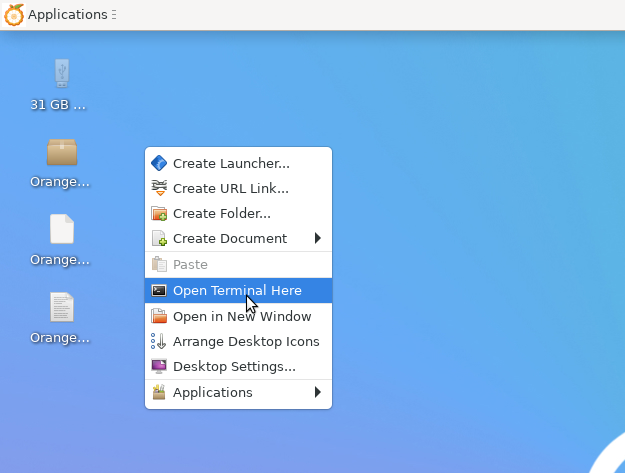Choose Create Folder... entry
This screenshot has height=473, width=625.
(x=238, y=214)
